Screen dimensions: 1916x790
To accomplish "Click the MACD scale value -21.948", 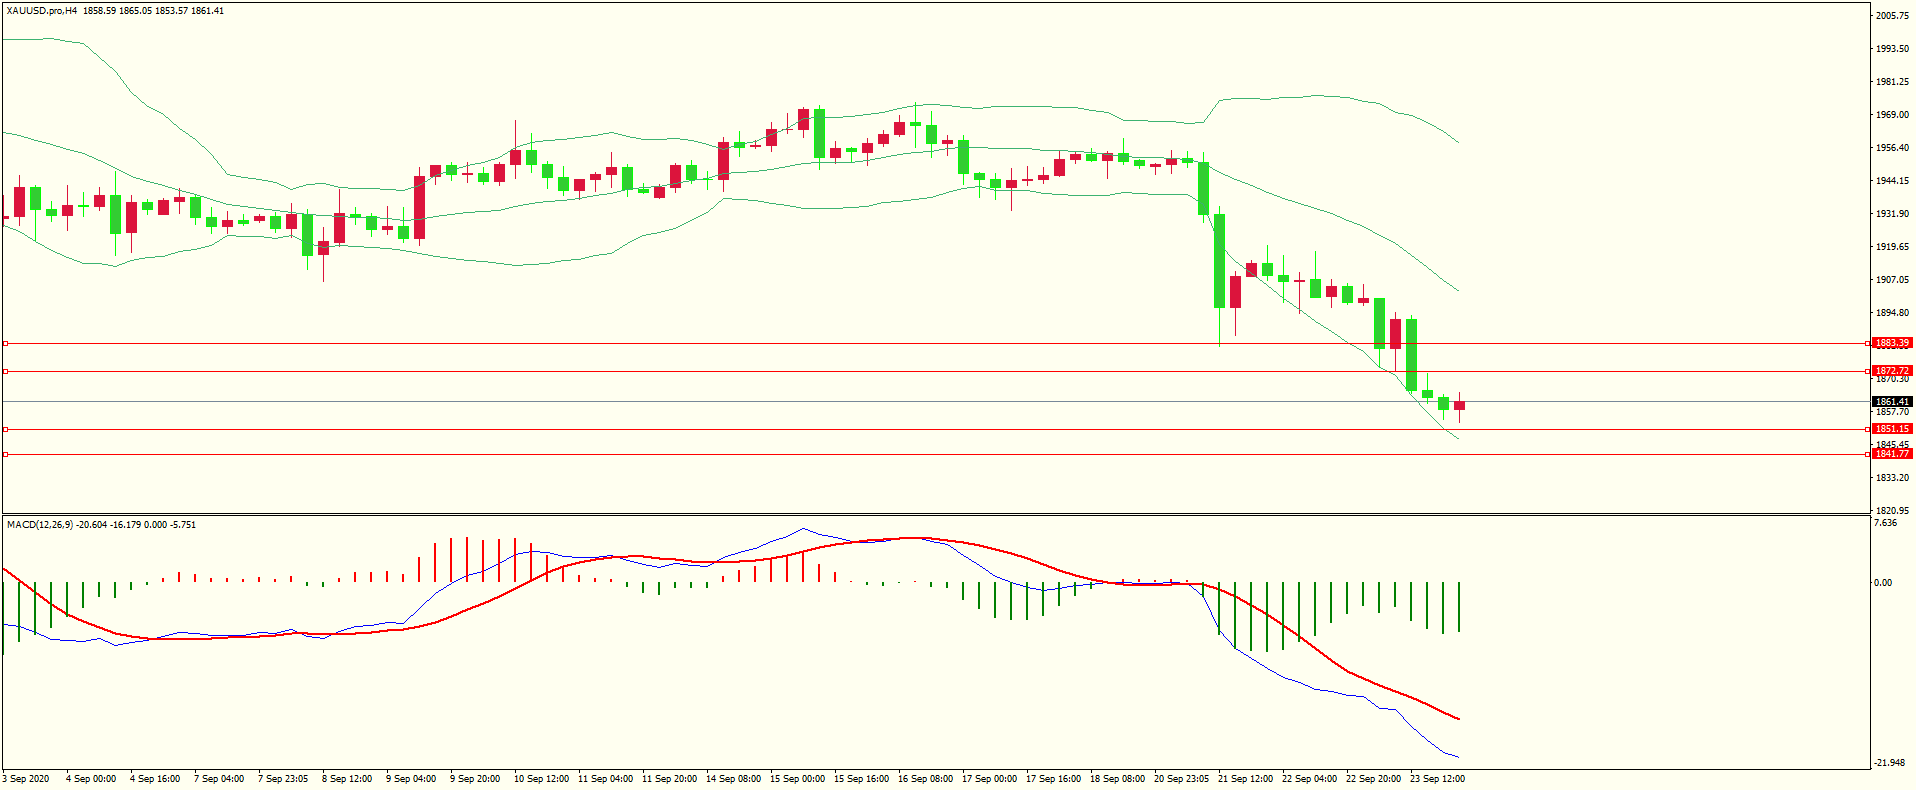I will pyautogui.click(x=1891, y=763).
